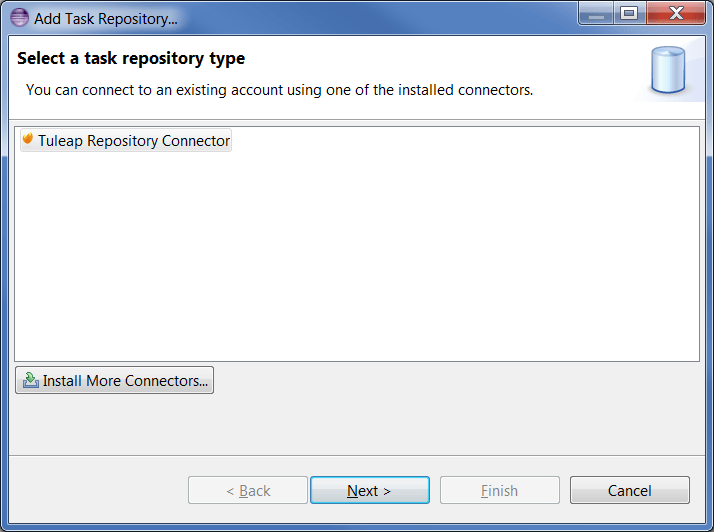Click blank area left of the Back button
Viewport: 714px width, 532px height.
pyautogui.click(x=100, y=490)
